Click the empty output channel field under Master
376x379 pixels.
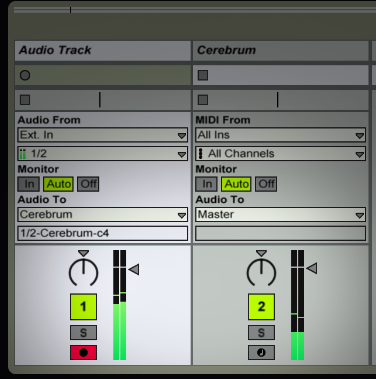tap(281, 233)
